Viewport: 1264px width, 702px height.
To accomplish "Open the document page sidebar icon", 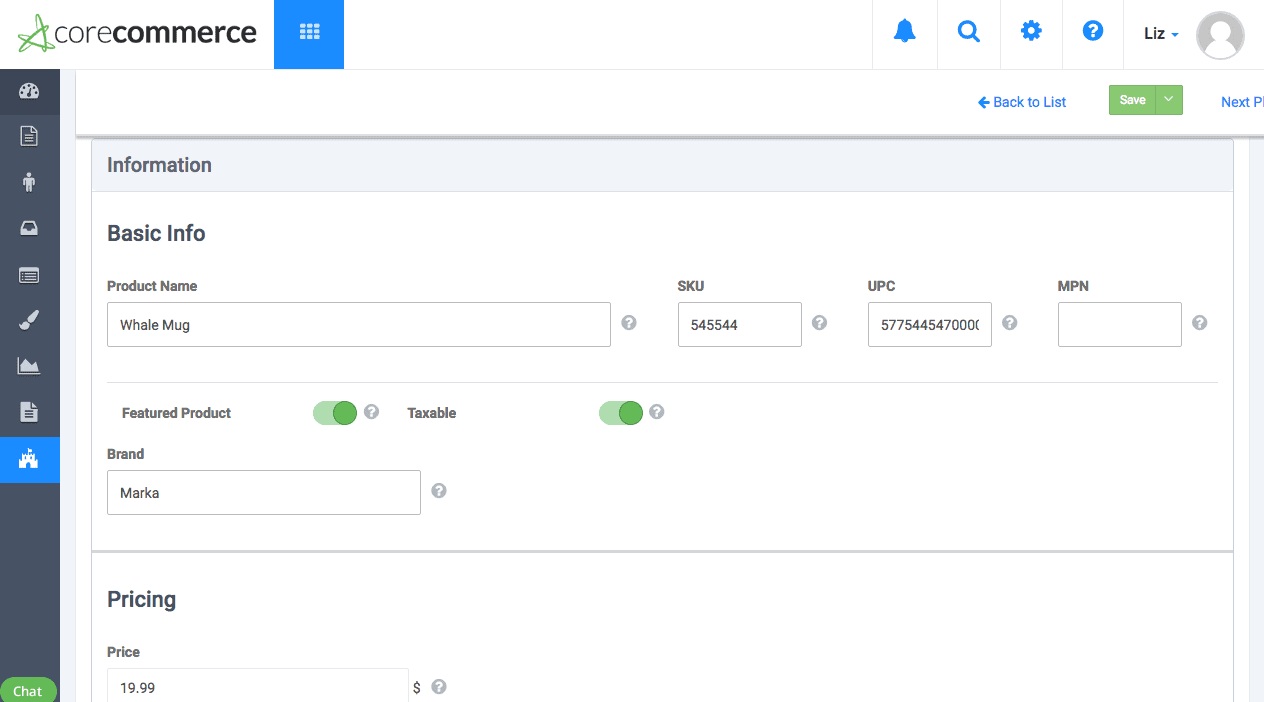I will (x=29, y=136).
